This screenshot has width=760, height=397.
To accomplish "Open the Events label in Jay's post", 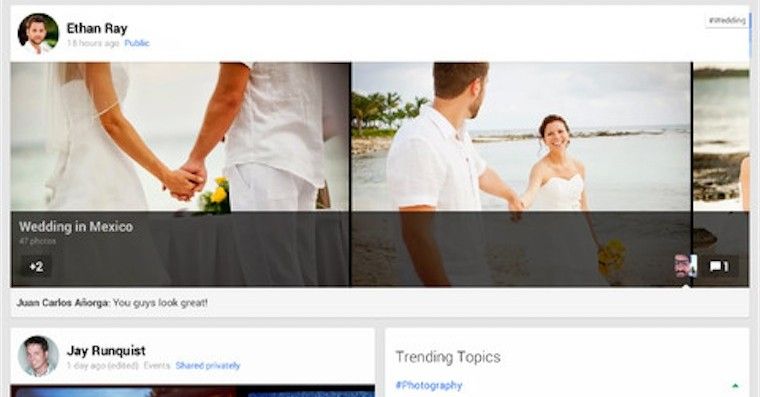I will 157,365.
